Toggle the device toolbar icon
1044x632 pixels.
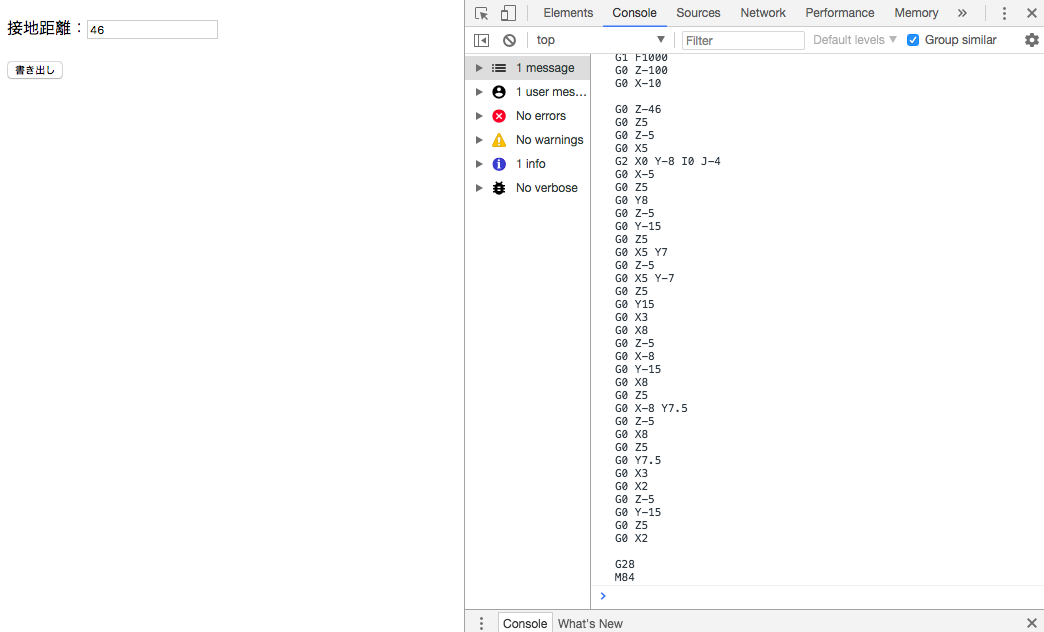[x=508, y=13]
